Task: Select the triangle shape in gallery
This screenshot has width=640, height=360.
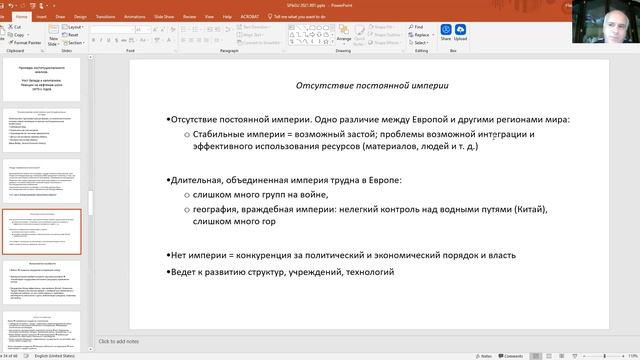Action: pos(292,35)
